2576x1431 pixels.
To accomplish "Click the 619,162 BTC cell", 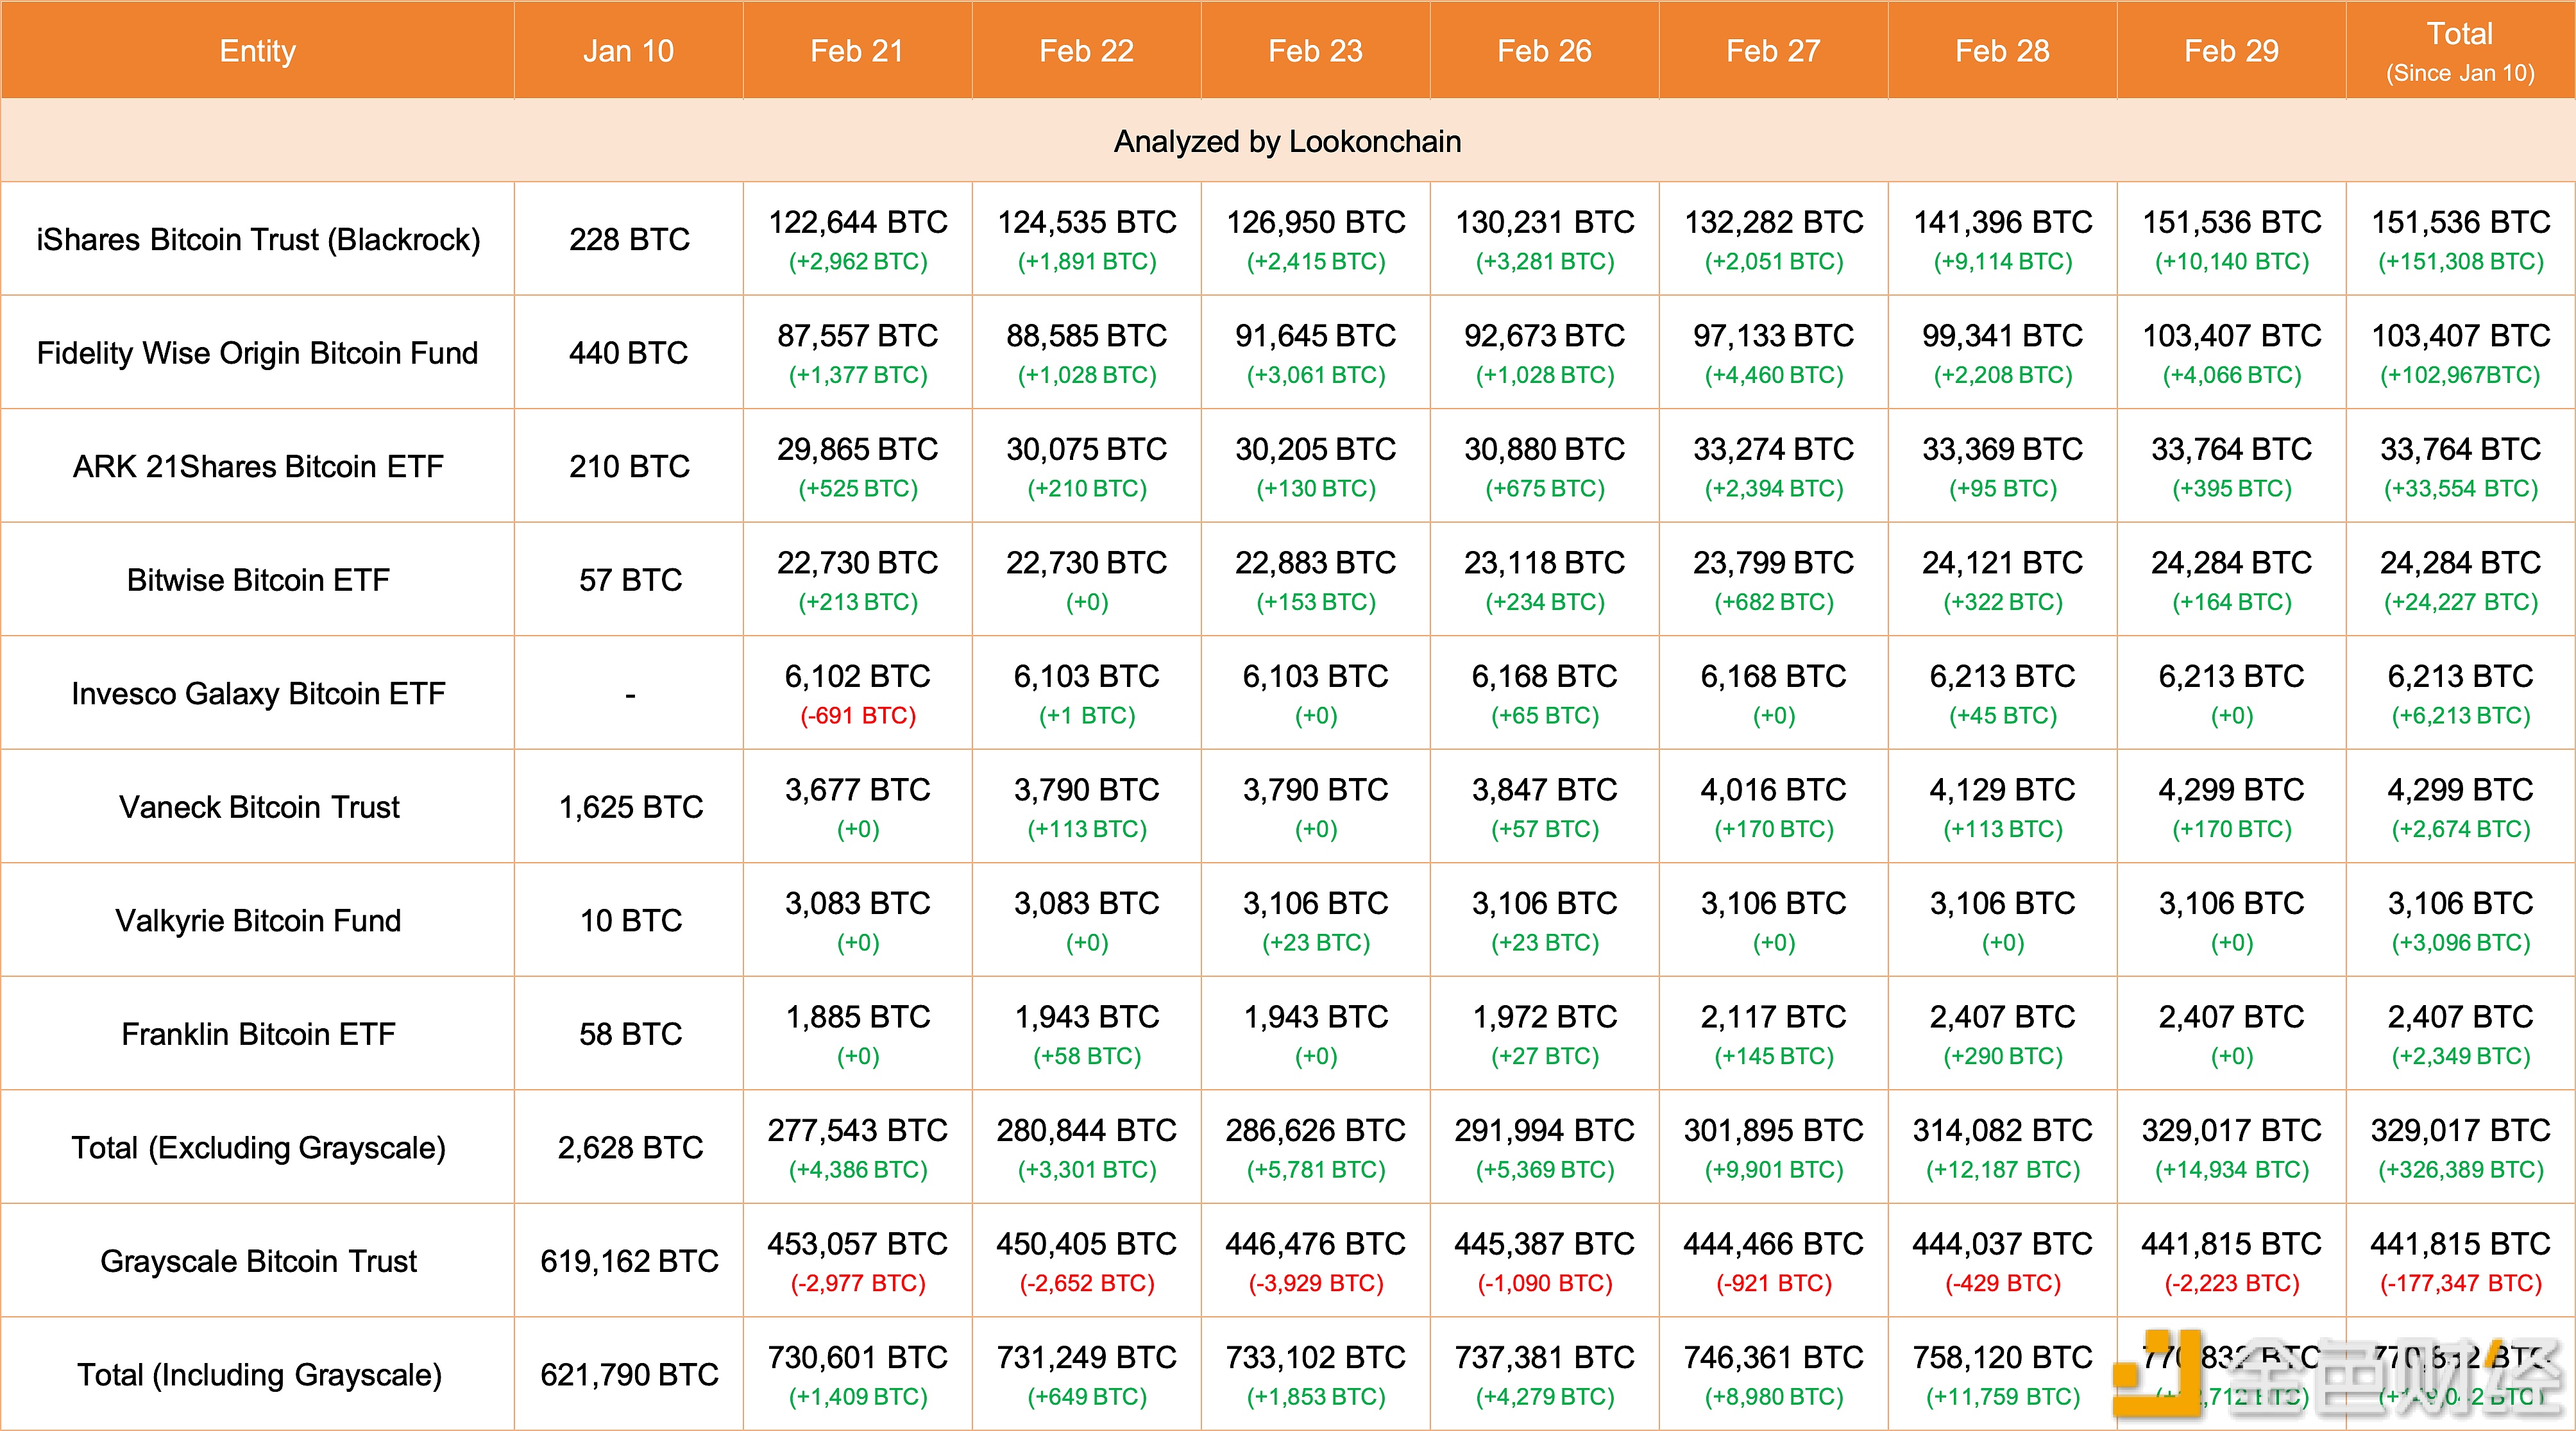I will 629,1261.
